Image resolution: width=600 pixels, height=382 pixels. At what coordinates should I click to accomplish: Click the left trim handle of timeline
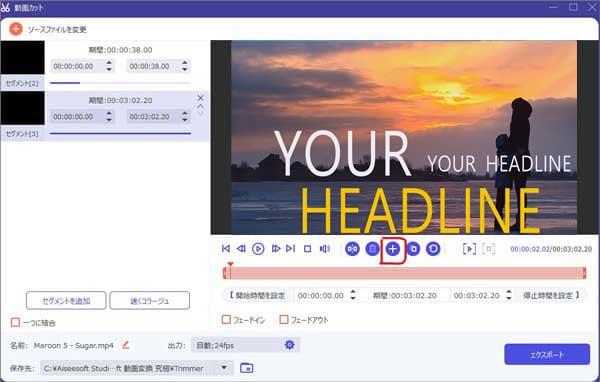point(225,273)
